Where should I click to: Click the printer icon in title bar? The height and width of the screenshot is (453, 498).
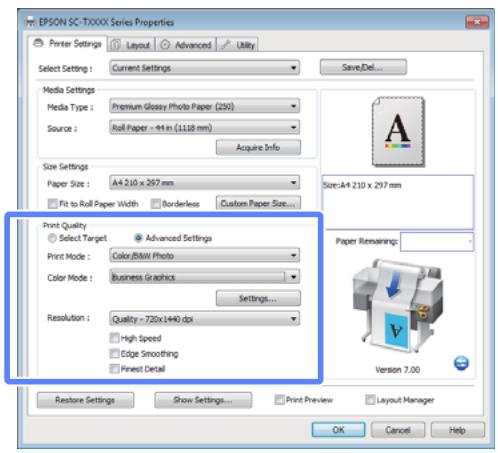click(x=31, y=22)
